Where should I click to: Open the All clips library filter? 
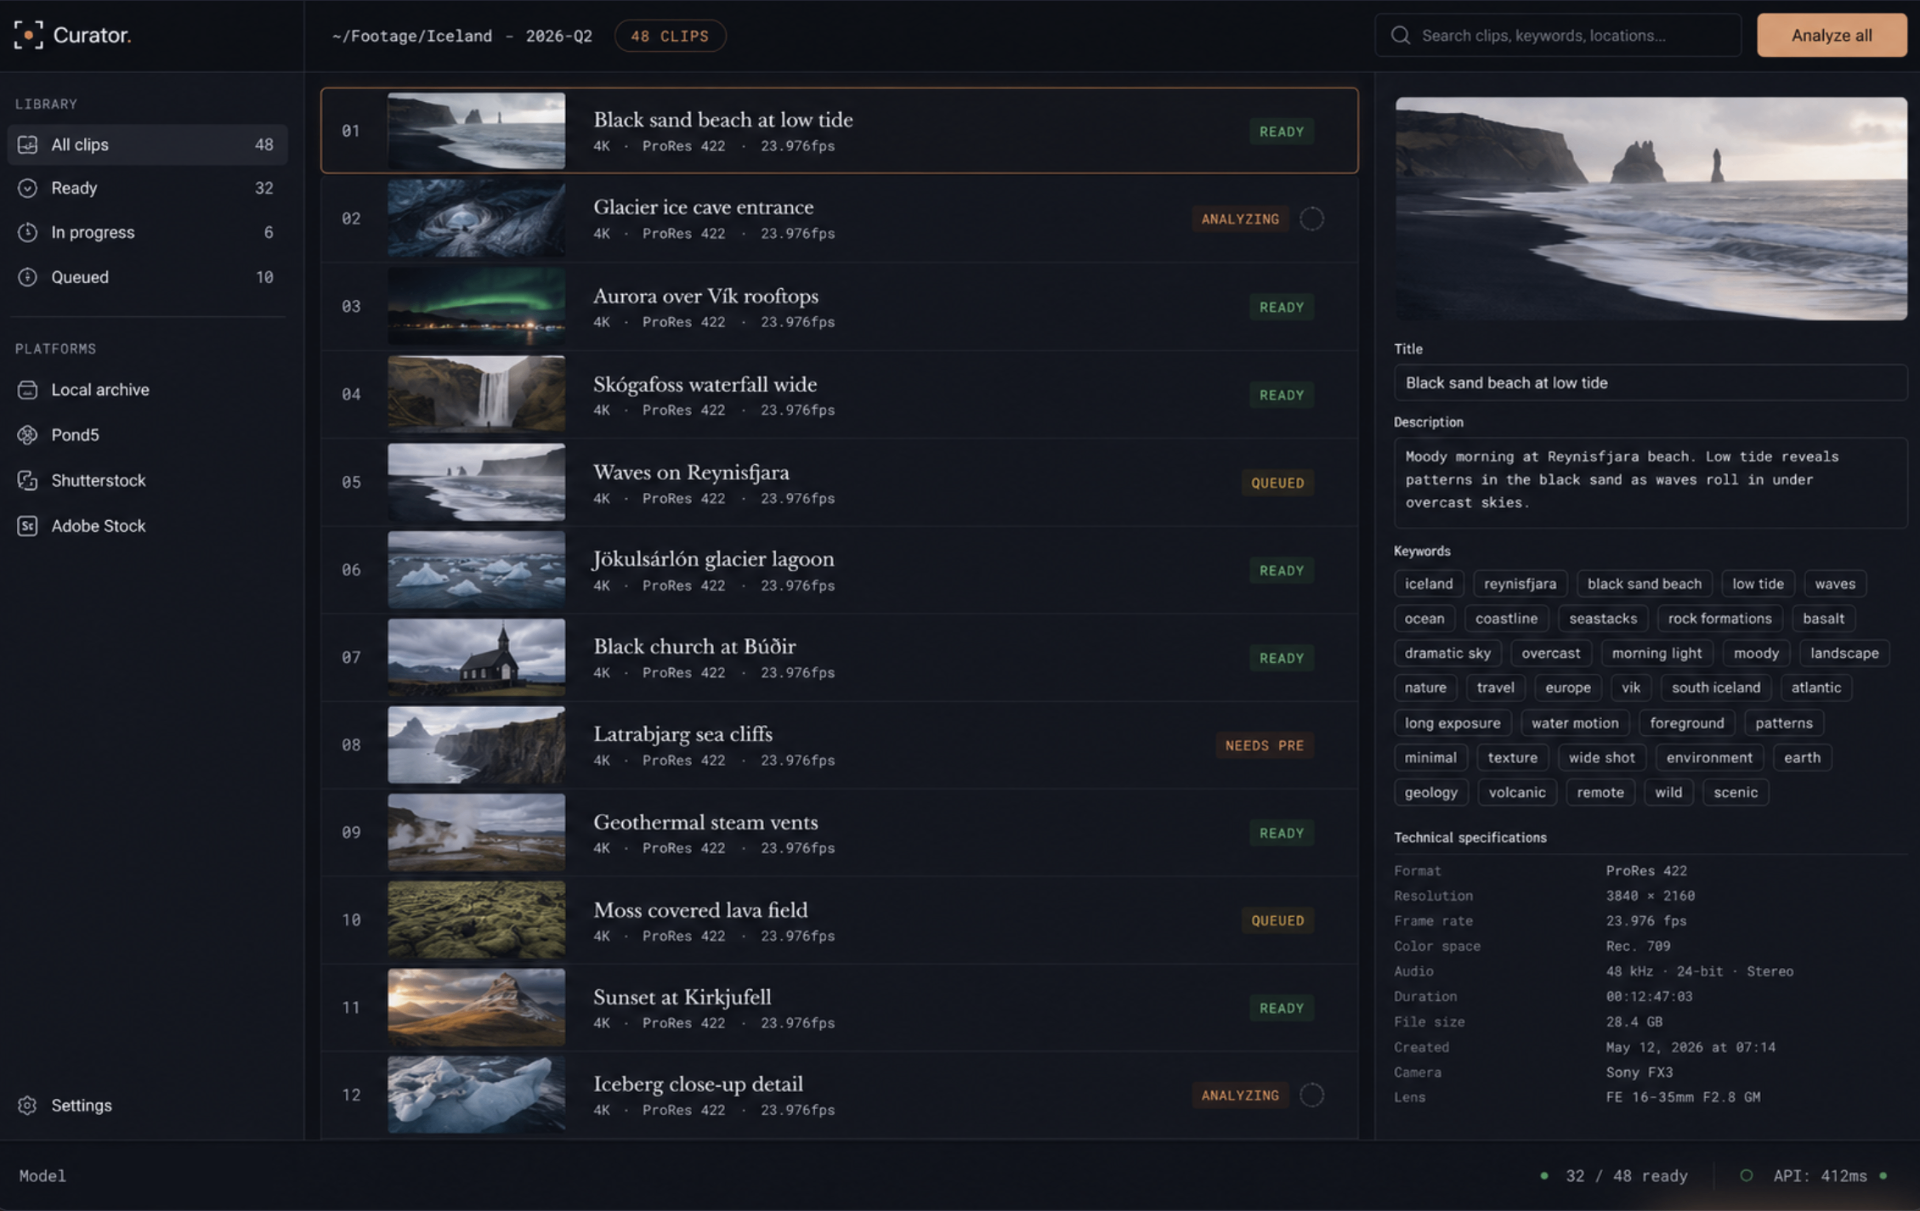(148, 145)
